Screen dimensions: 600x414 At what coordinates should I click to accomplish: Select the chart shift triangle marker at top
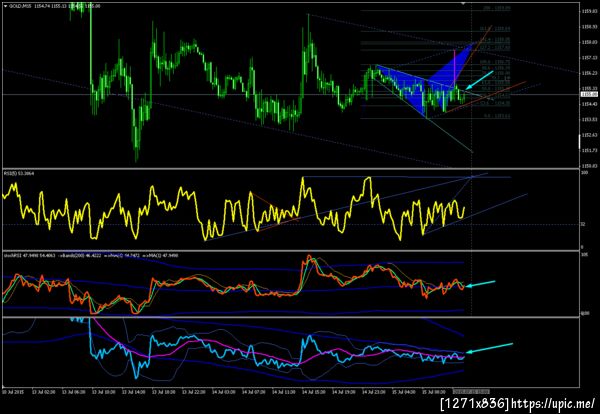tap(463, 3)
